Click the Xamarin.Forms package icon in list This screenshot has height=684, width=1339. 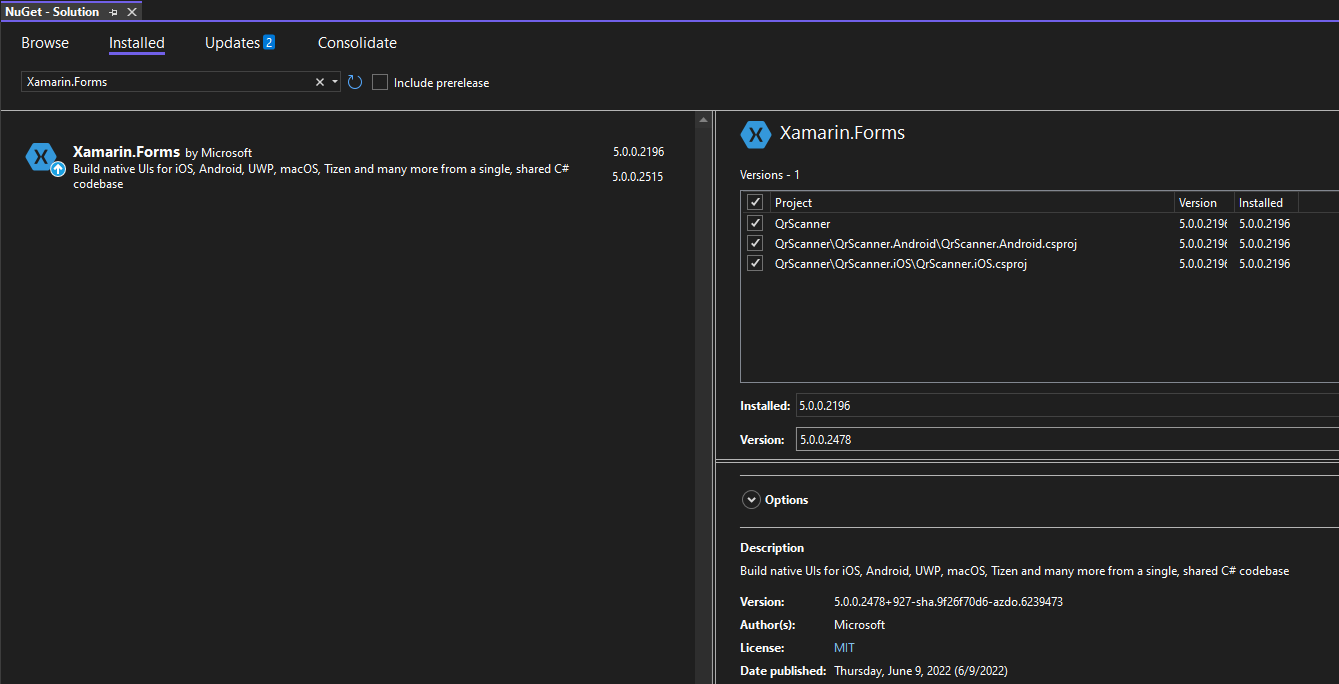[41, 156]
